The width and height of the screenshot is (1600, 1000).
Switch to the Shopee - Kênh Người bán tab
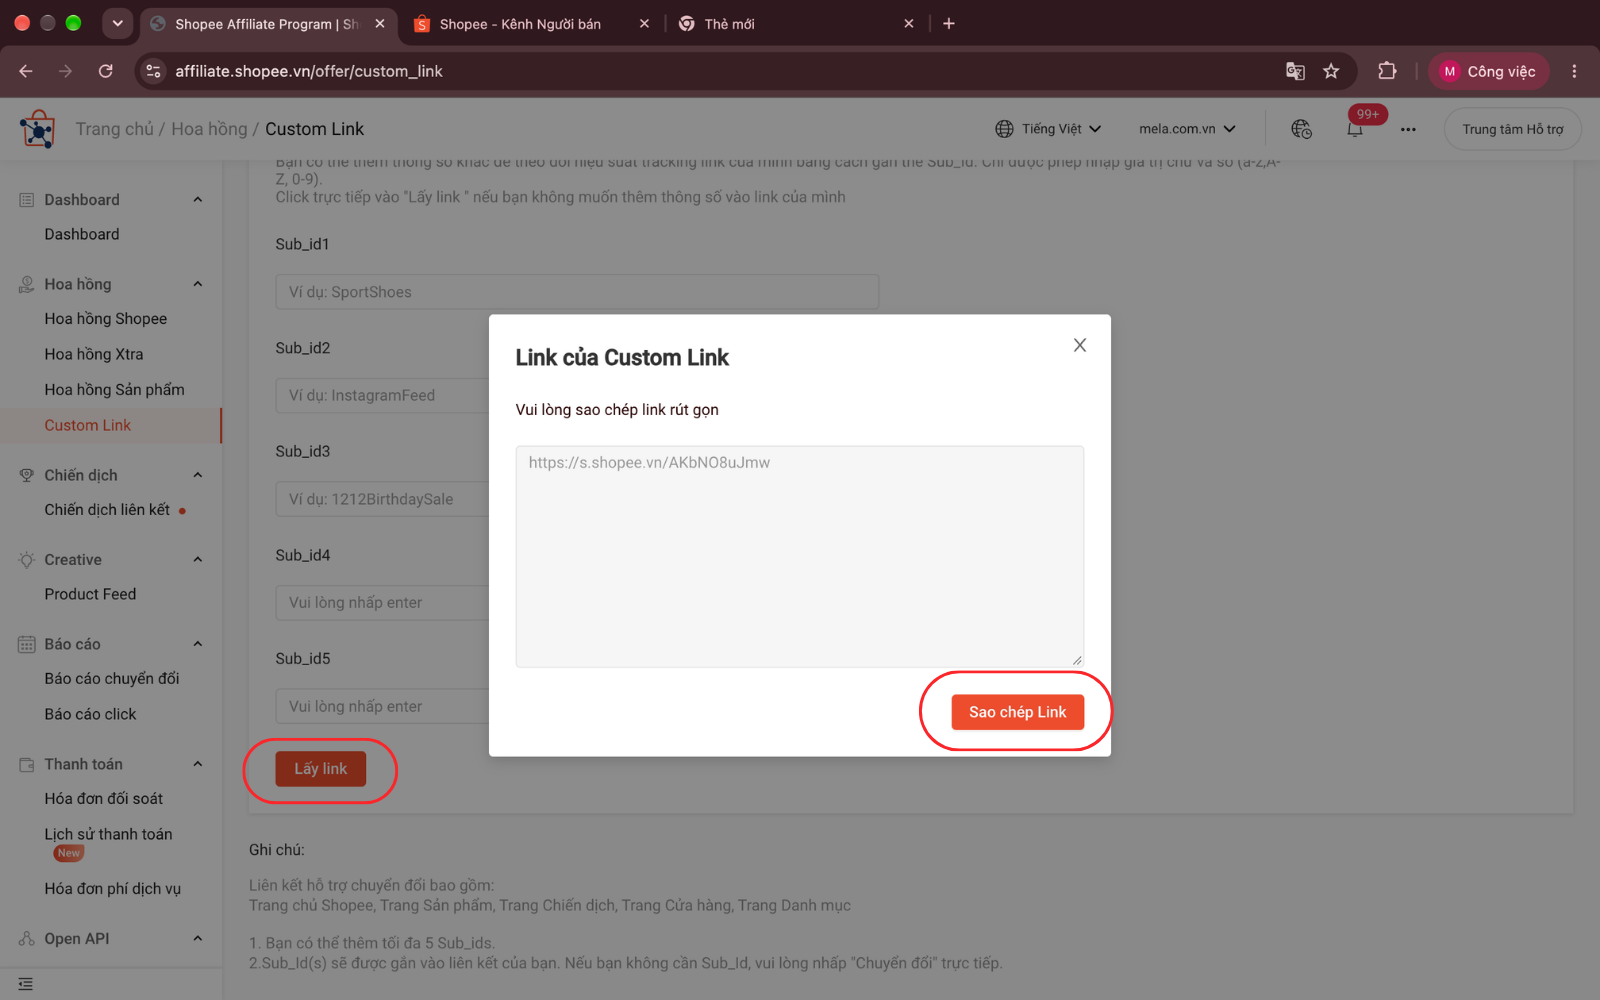coord(520,24)
